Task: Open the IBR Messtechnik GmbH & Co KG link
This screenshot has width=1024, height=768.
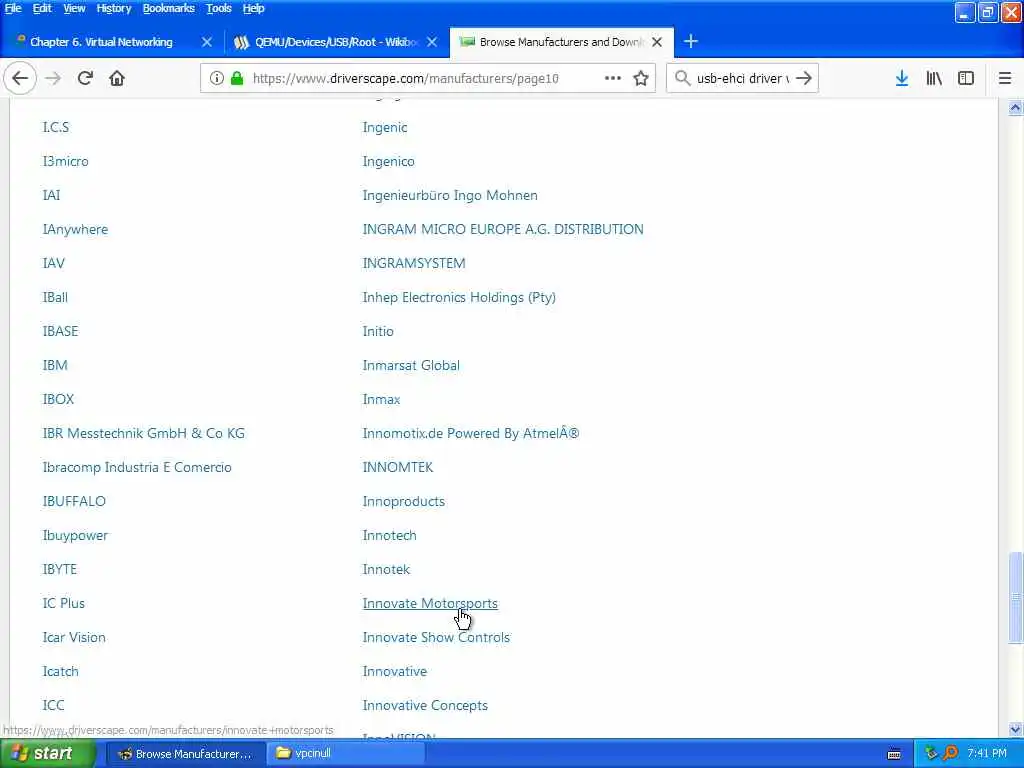Action: click(144, 433)
